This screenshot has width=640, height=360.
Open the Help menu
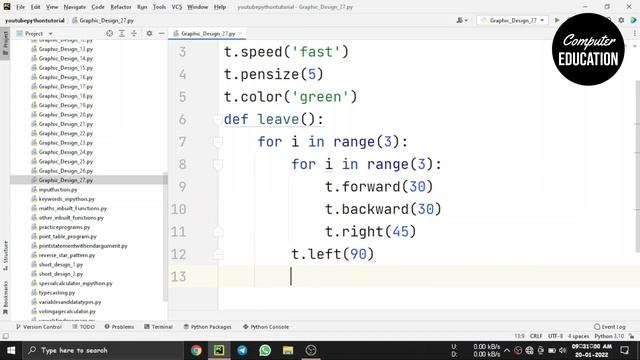(220, 7)
